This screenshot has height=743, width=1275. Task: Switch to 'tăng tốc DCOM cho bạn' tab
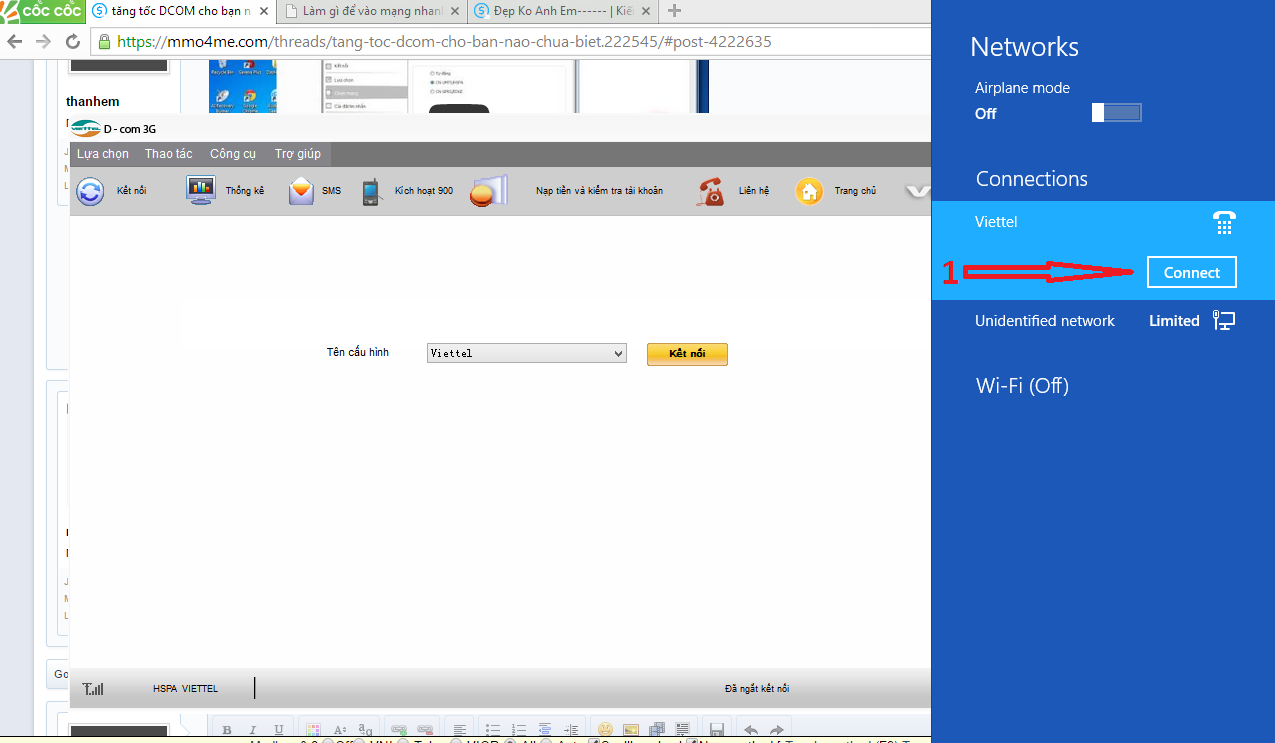179,11
